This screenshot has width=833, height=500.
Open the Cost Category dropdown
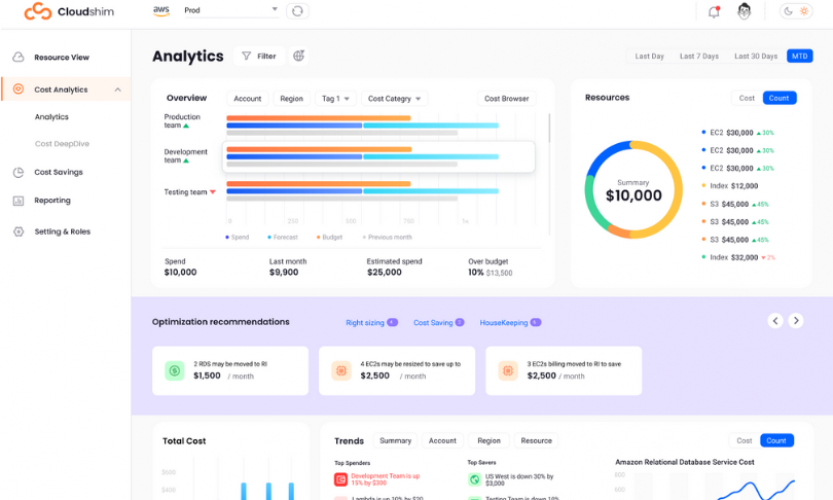(x=394, y=98)
